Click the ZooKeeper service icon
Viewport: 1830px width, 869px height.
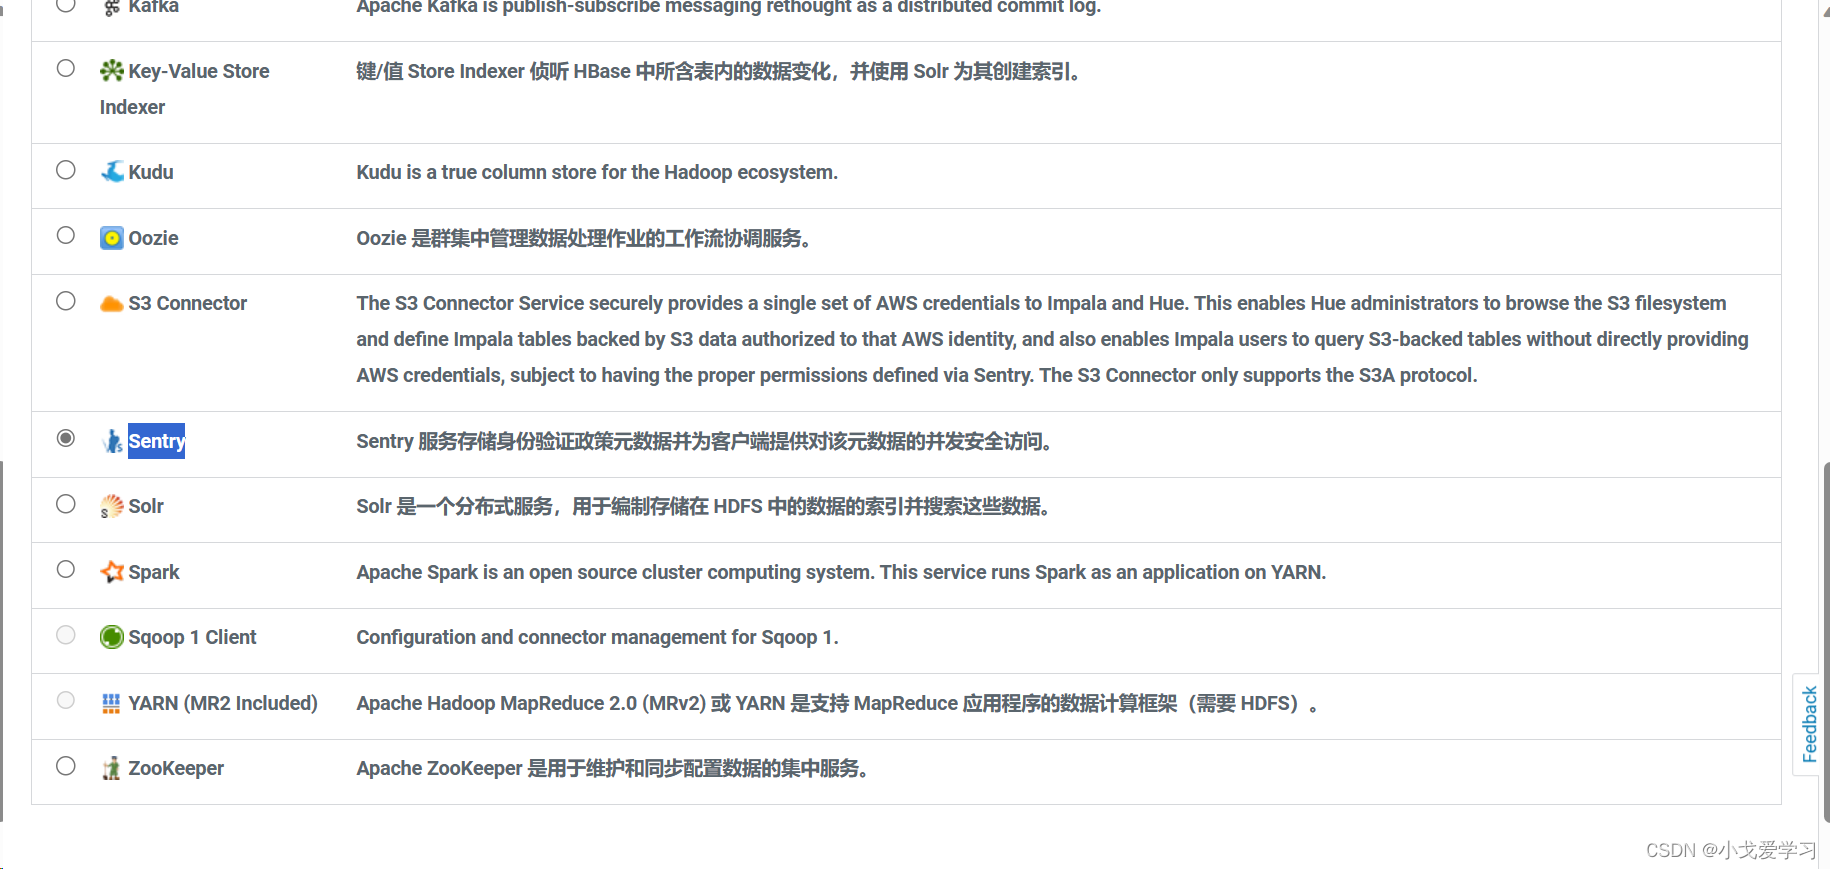(x=111, y=768)
